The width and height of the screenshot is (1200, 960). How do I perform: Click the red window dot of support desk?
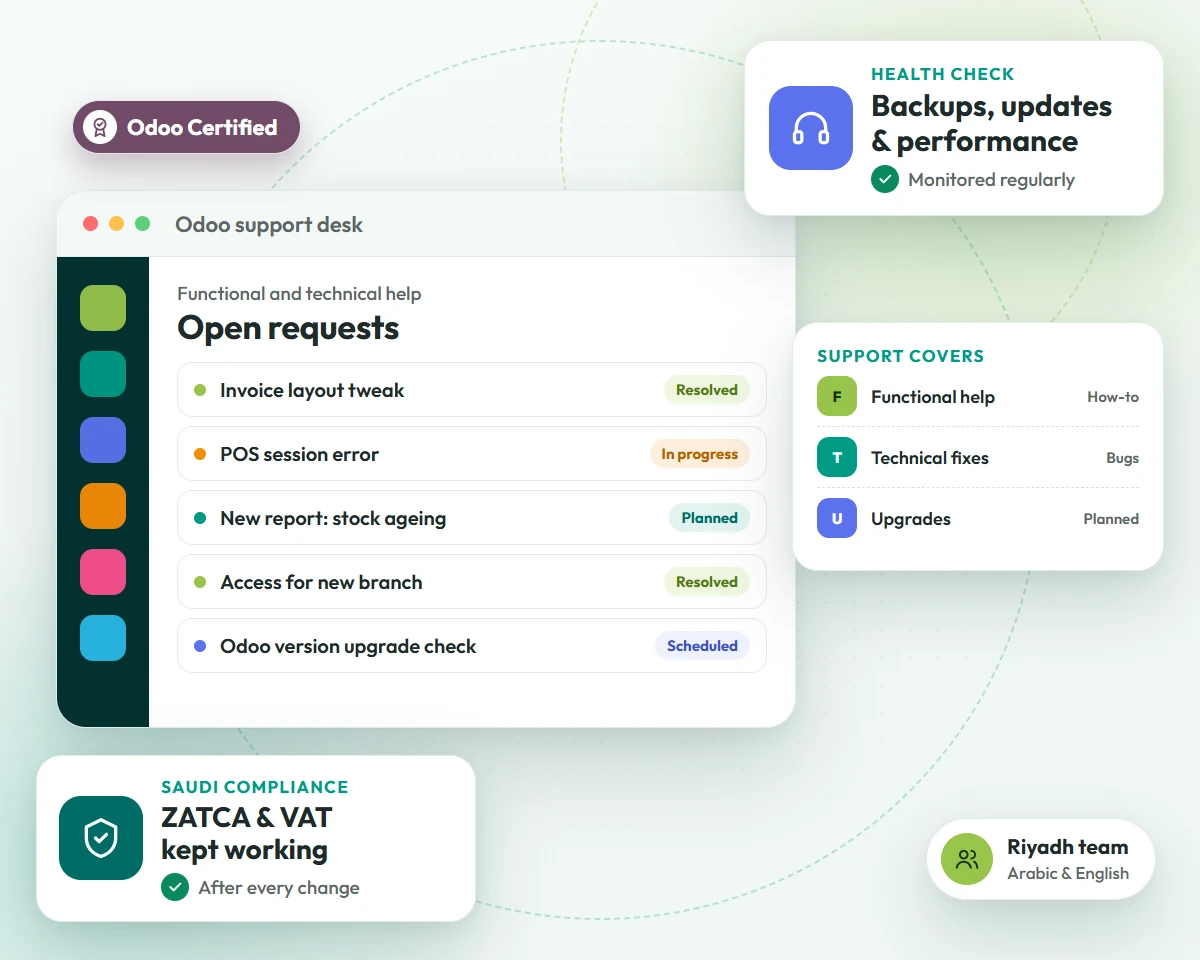[x=91, y=224]
